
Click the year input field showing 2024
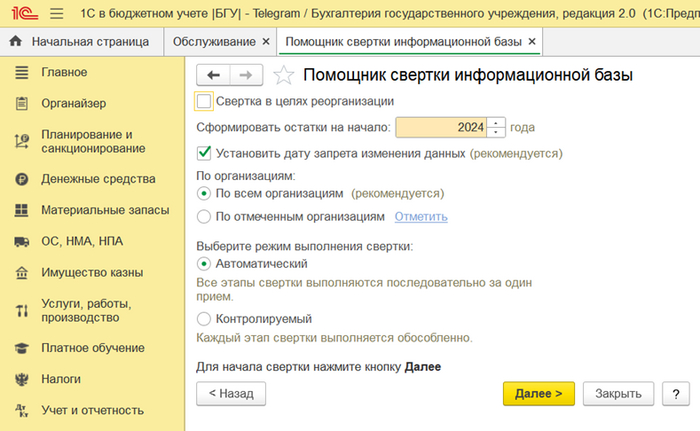[x=442, y=128]
